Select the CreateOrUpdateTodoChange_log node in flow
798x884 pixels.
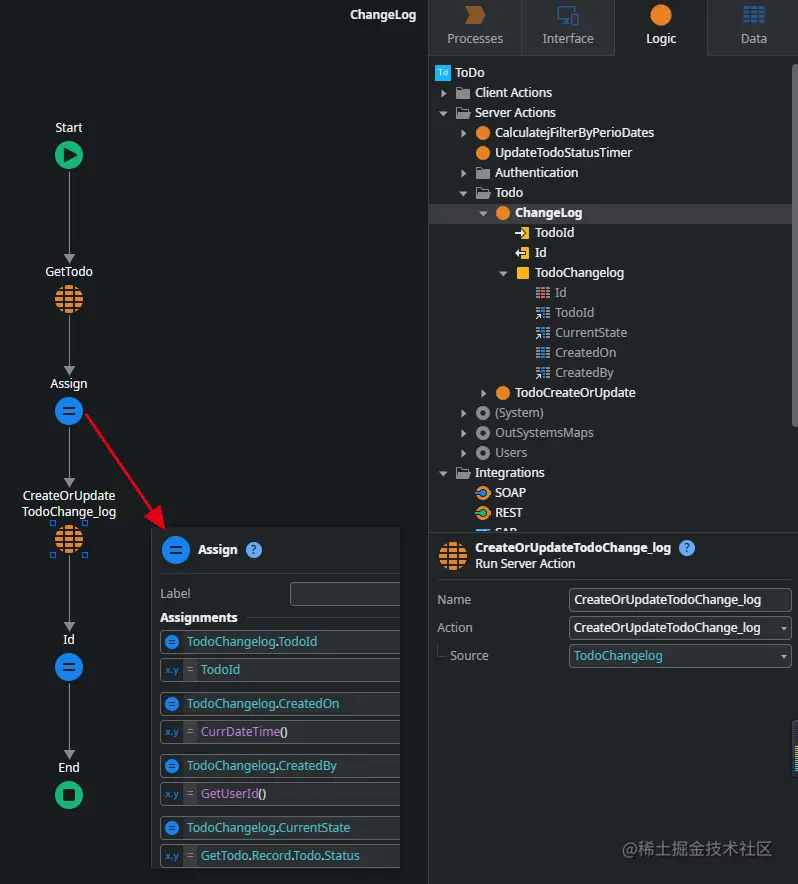click(69, 539)
